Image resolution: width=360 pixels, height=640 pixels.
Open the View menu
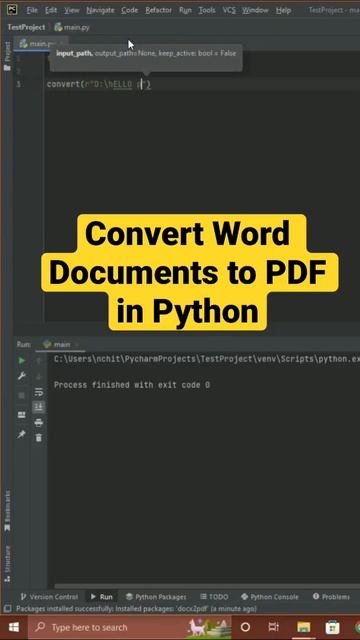pyautogui.click(x=72, y=10)
